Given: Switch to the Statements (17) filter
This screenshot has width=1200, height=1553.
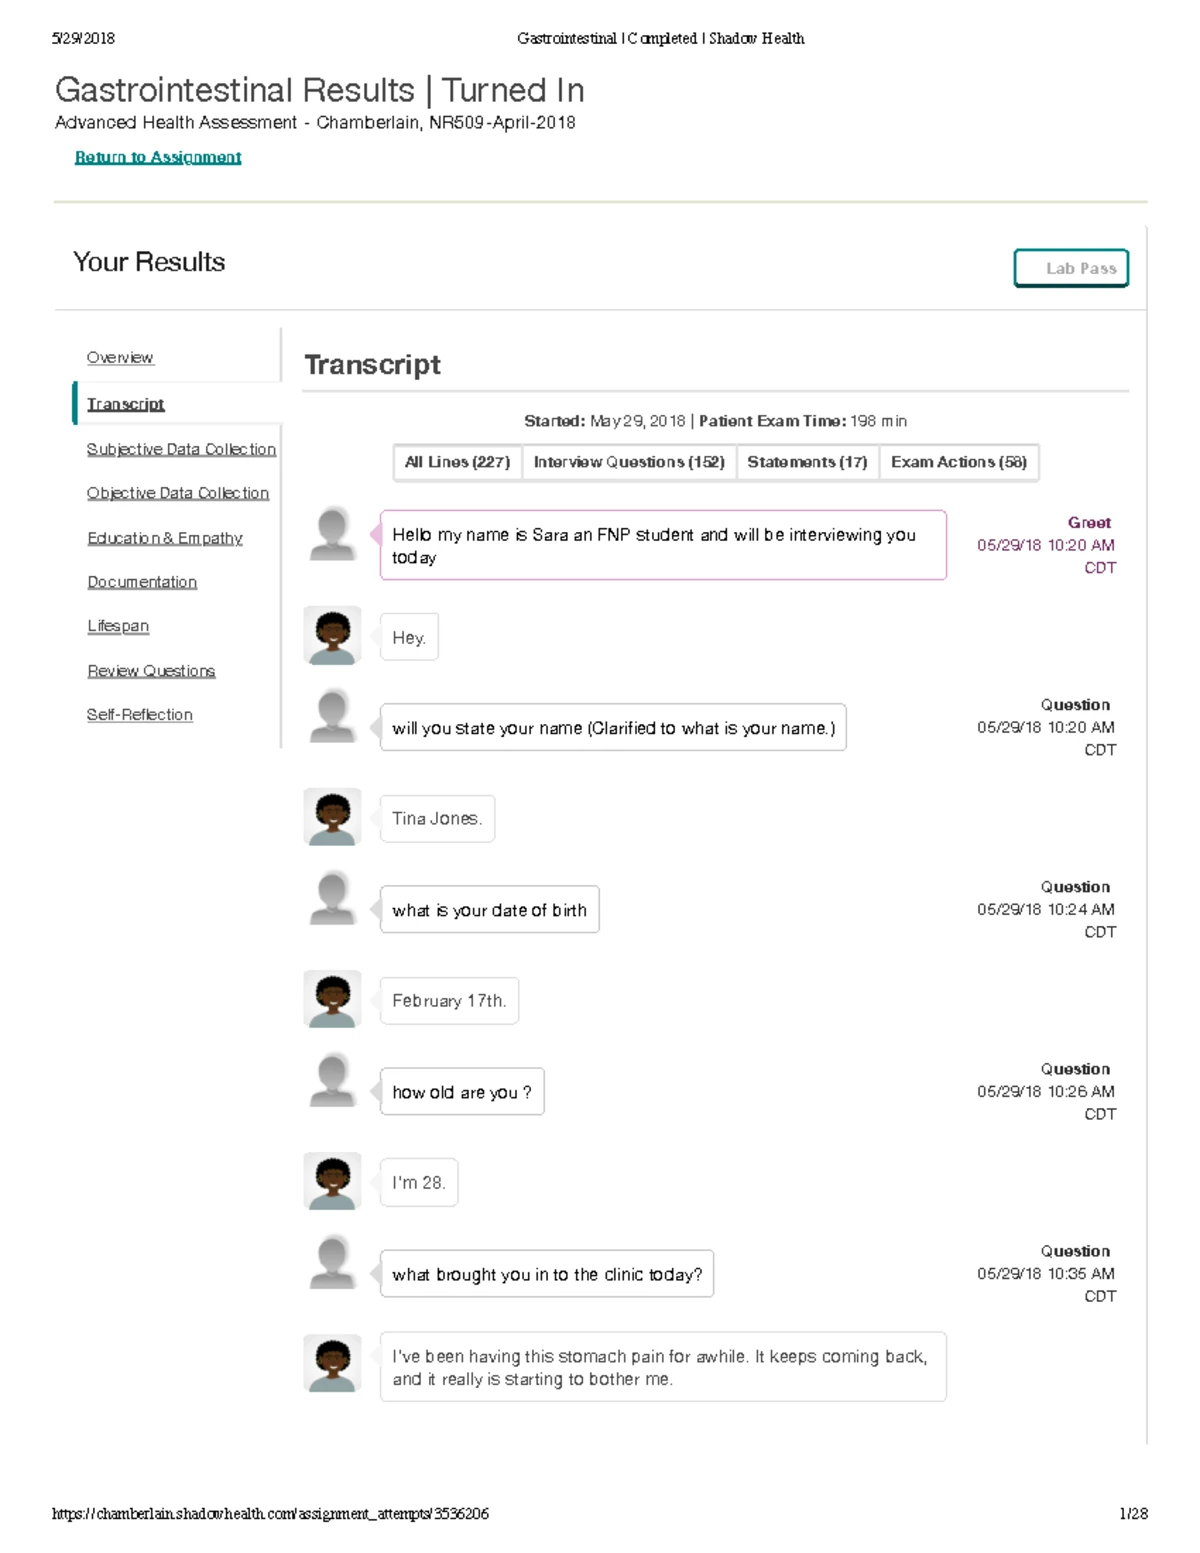Looking at the screenshot, I should 807,462.
